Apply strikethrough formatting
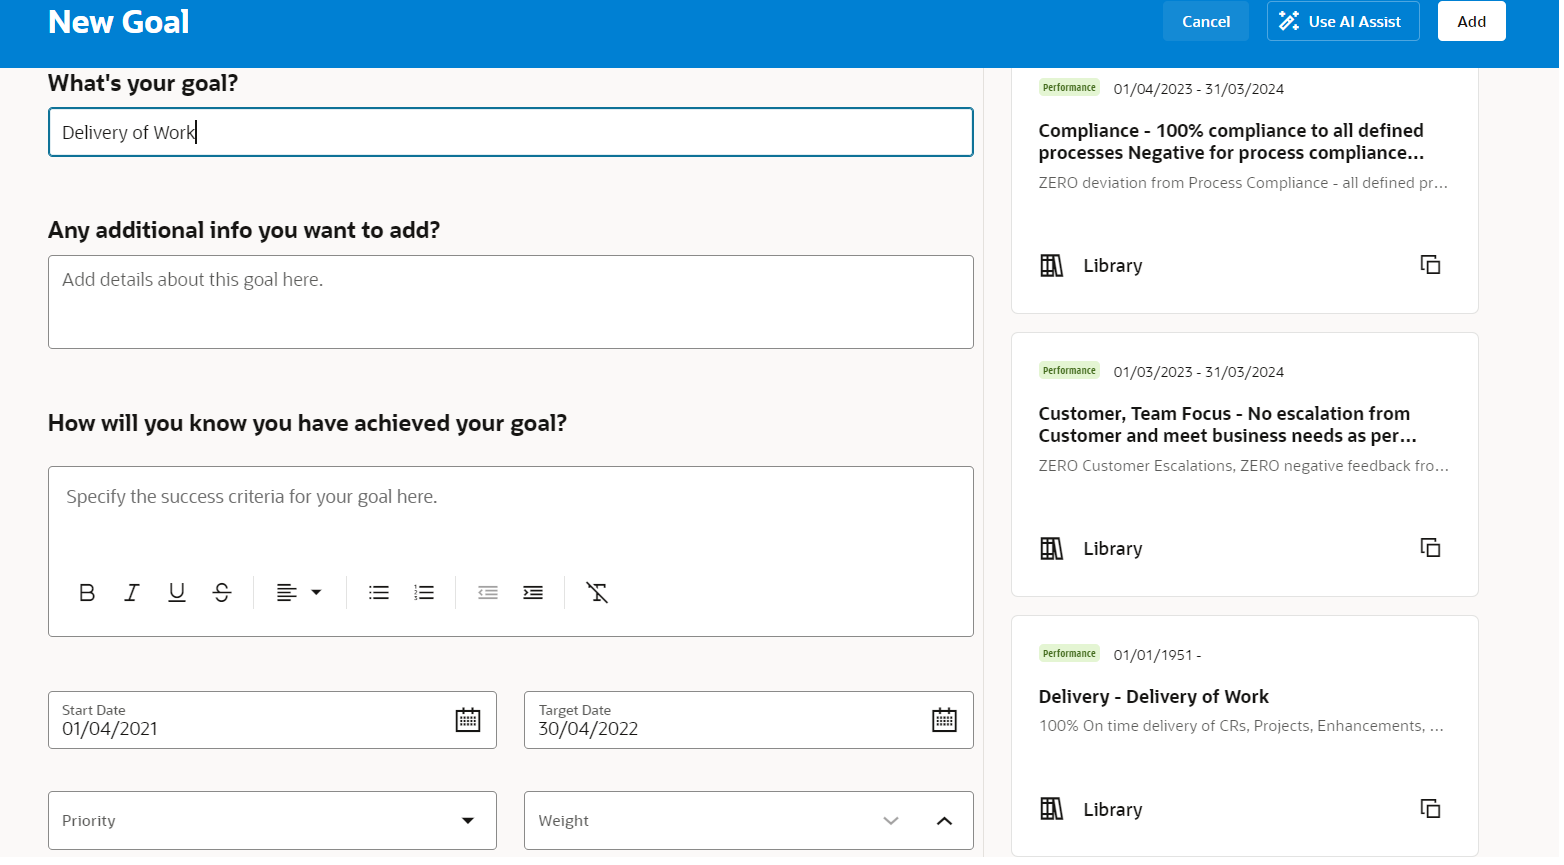The width and height of the screenshot is (1564, 865). point(222,592)
